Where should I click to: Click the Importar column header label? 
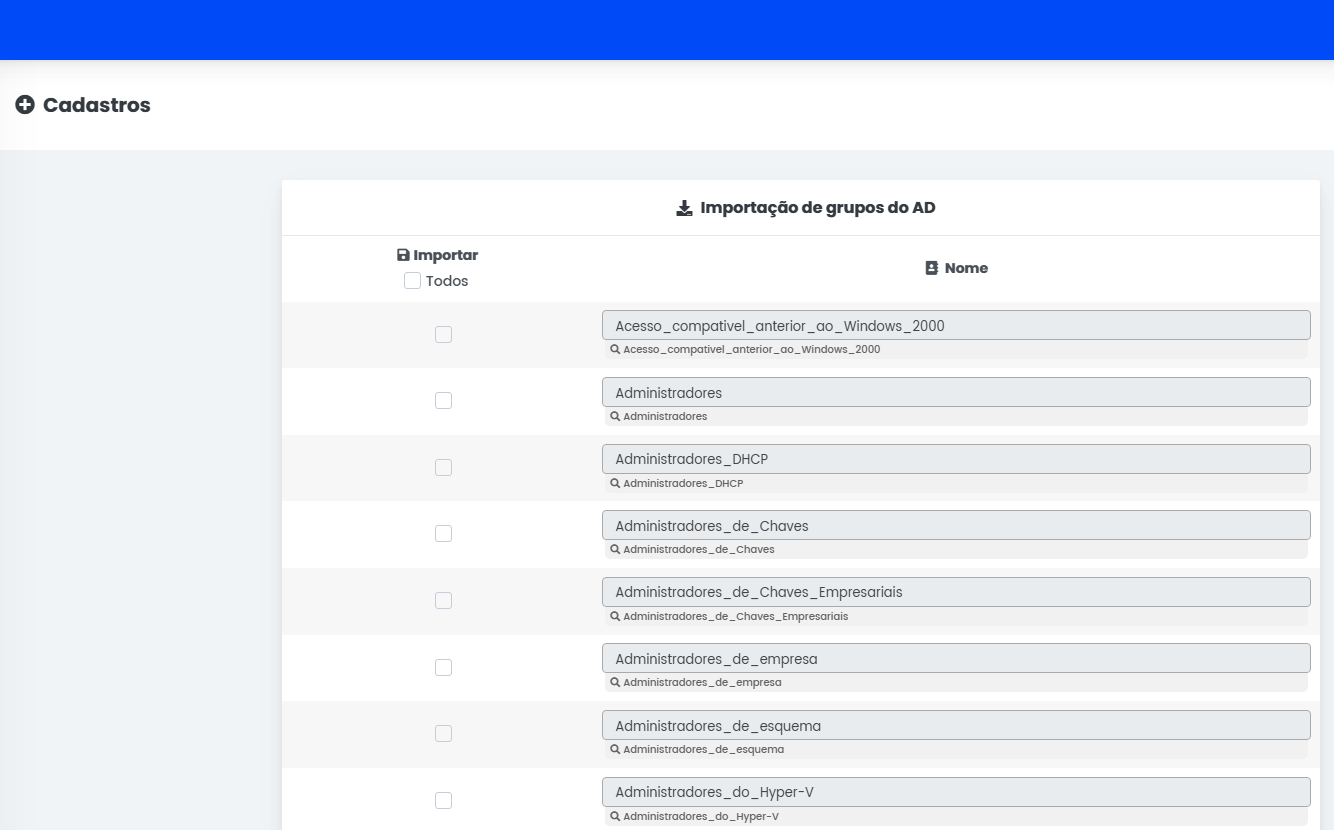coord(445,255)
